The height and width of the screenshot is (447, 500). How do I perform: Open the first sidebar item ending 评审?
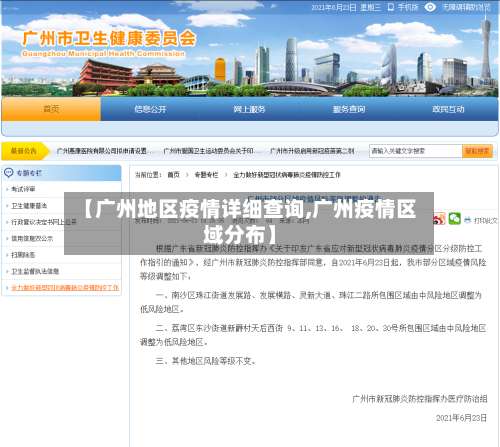(x=23, y=189)
